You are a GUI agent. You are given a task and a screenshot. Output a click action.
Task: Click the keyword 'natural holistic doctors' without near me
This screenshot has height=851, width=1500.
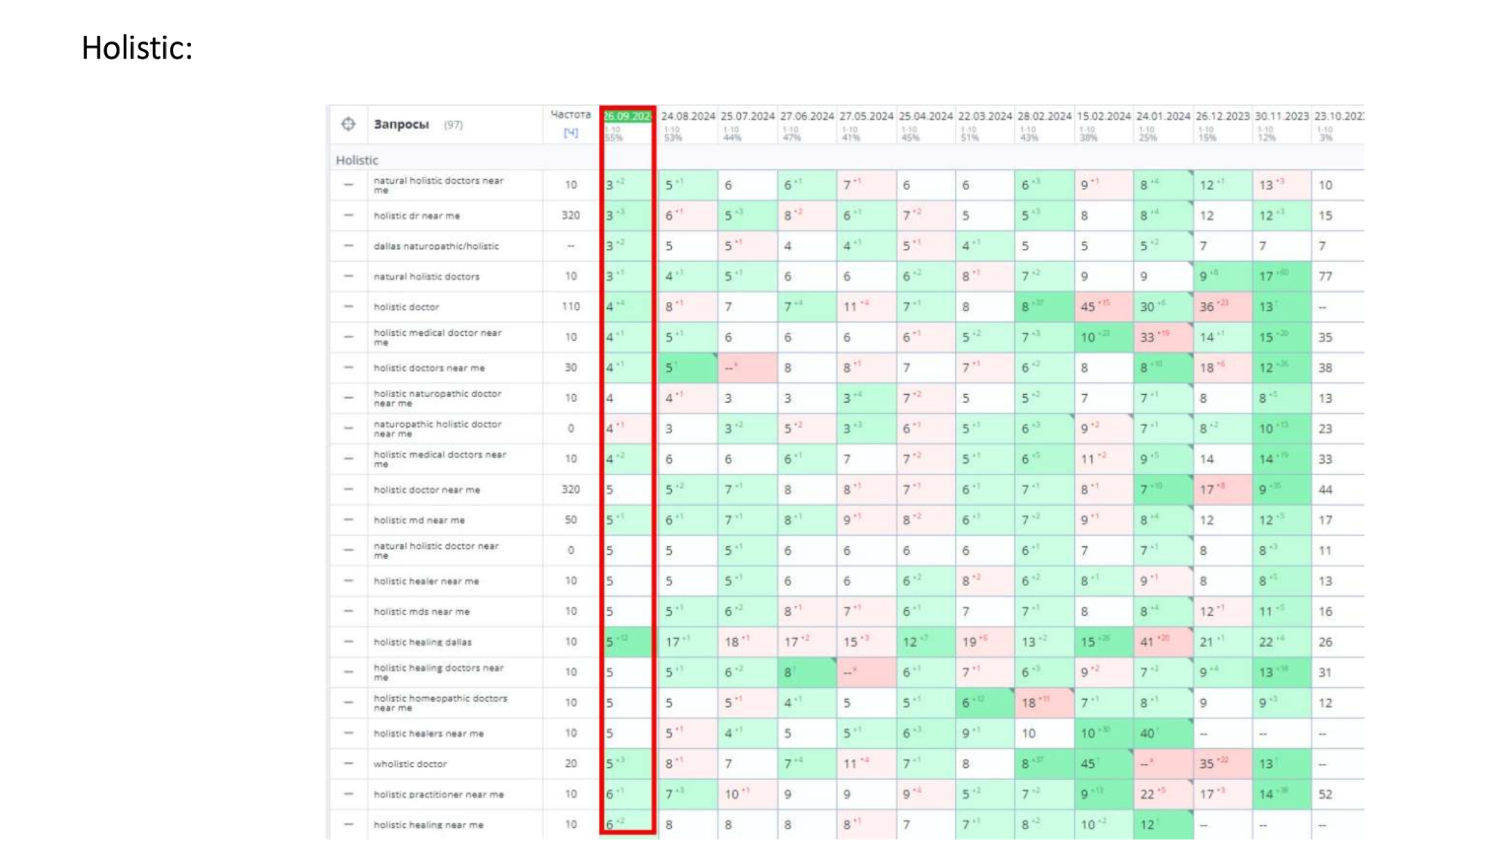coord(427,276)
